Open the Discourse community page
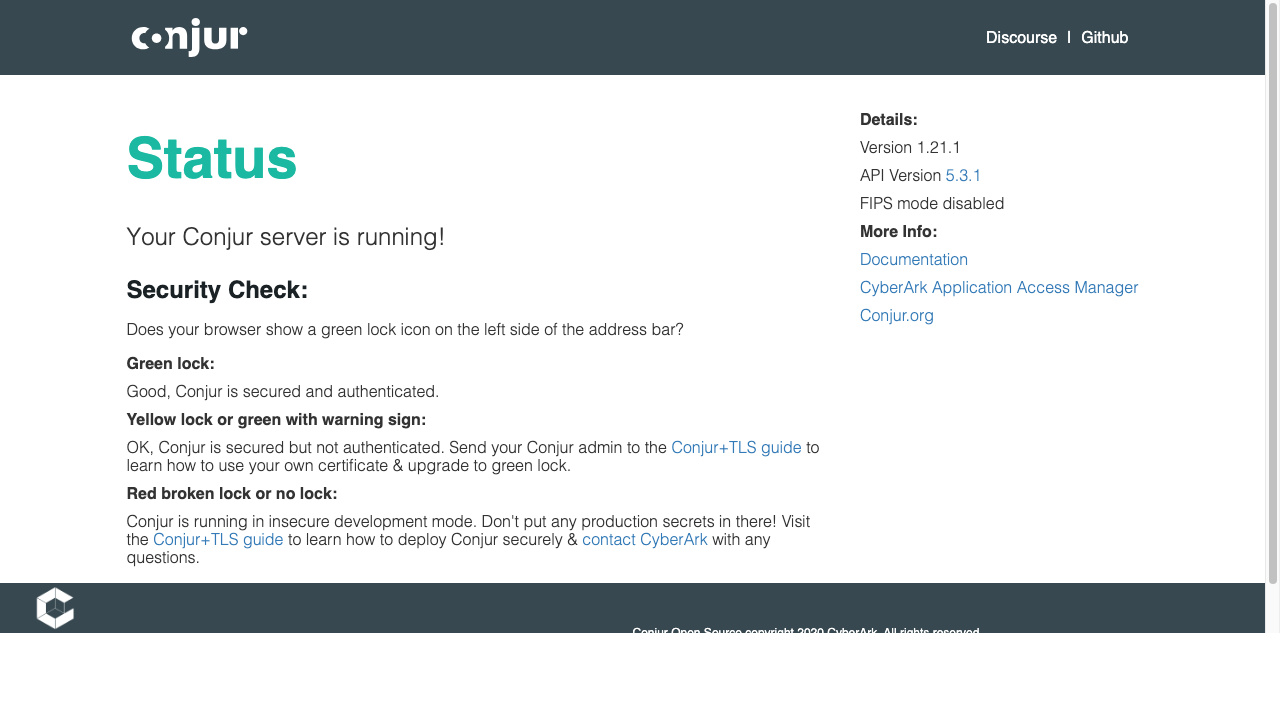 pyautogui.click(x=1021, y=37)
